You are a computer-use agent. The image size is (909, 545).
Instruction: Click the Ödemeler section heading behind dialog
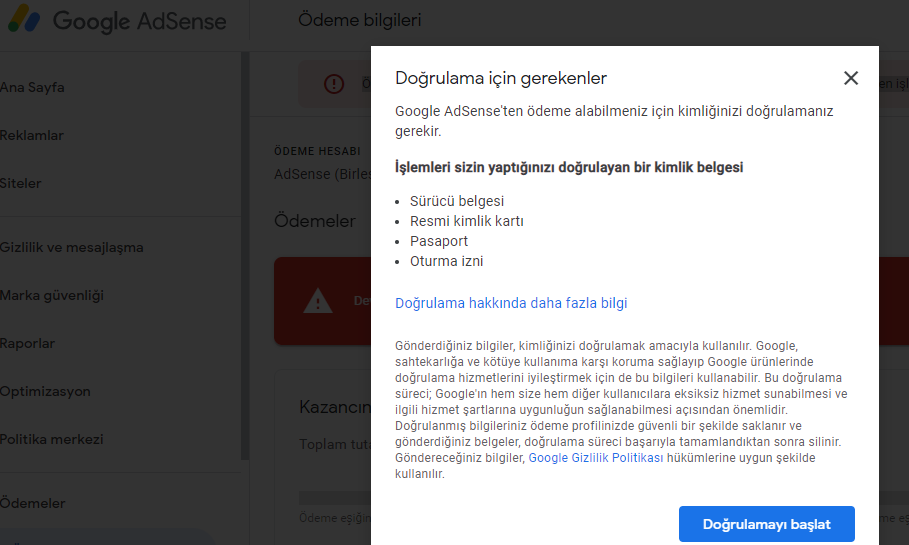click(315, 221)
